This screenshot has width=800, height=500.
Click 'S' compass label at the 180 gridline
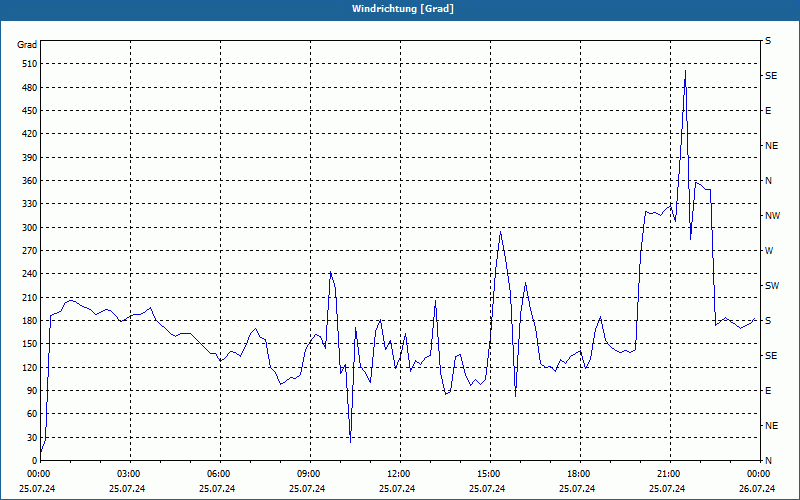[x=768, y=321]
